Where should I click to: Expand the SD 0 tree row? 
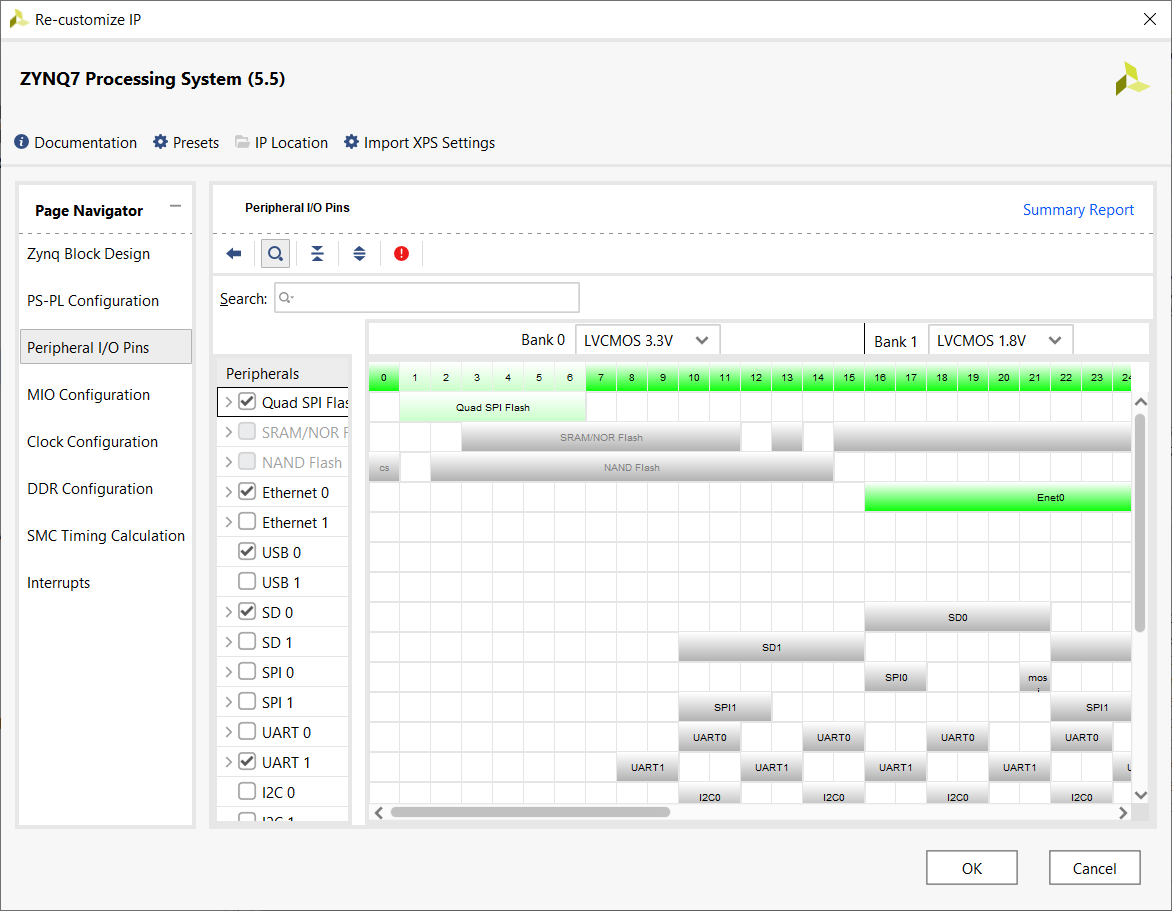pyautogui.click(x=229, y=612)
